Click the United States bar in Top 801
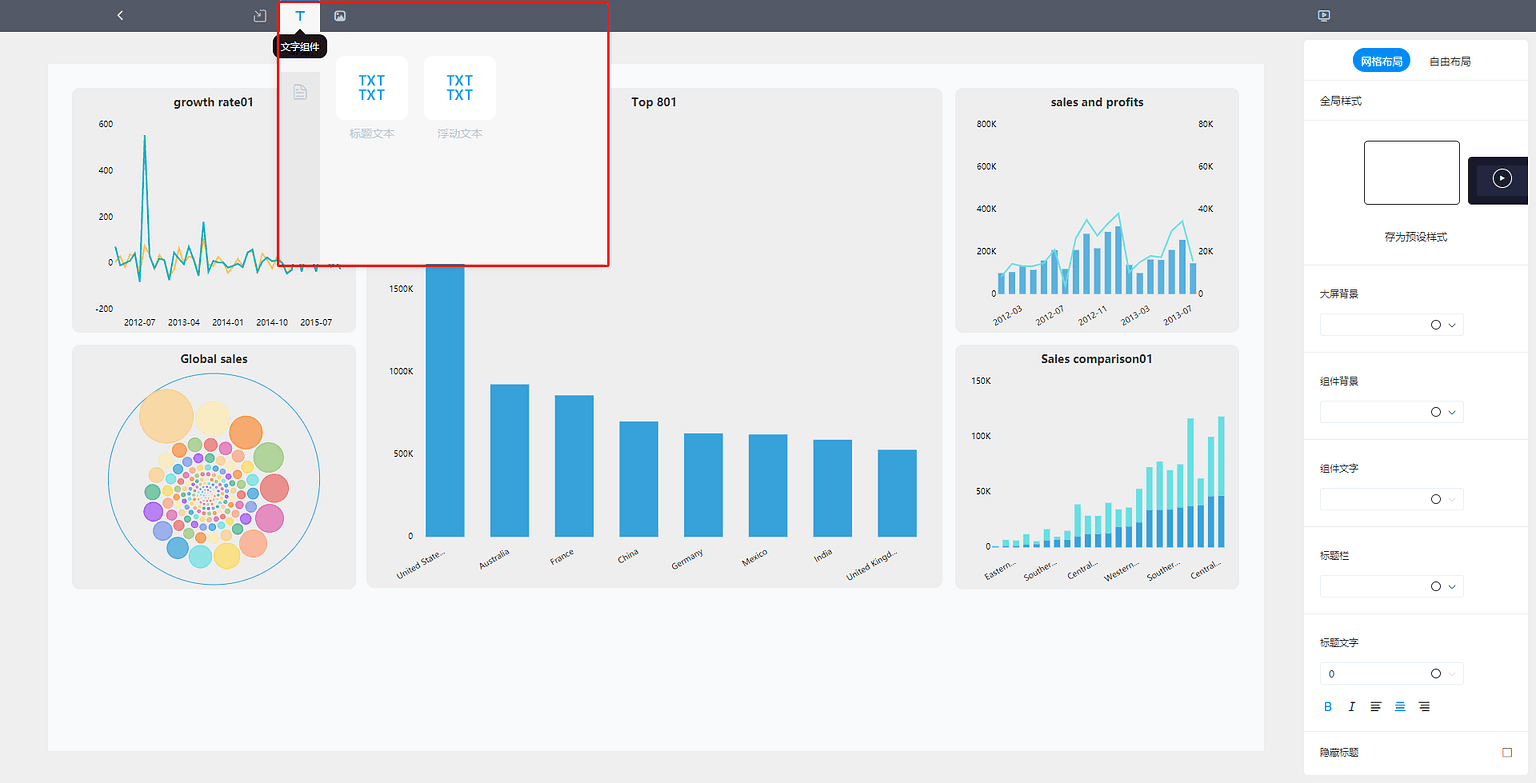1536x783 pixels. (x=445, y=400)
